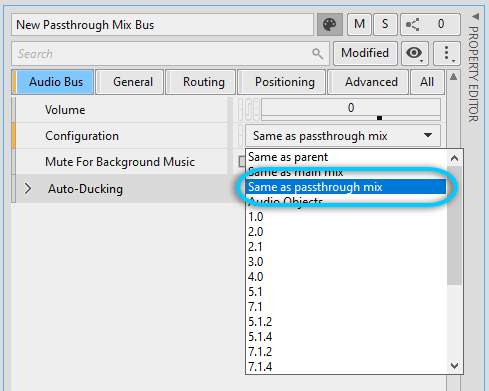Click the Volume link indicator icon
Screen dimensions: 489x391
click(x=249, y=109)
